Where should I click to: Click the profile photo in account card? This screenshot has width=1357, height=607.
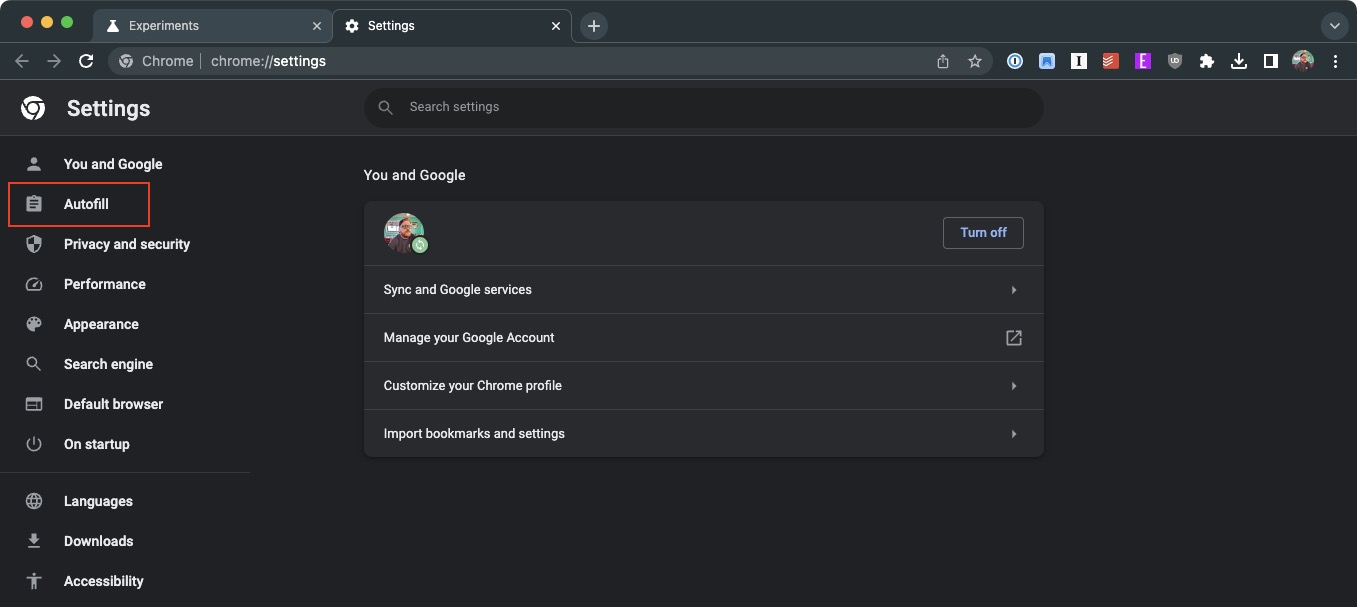404,233
